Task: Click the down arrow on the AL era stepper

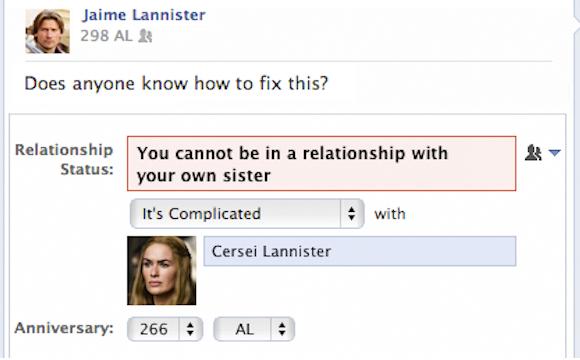Action: point(282,333)
